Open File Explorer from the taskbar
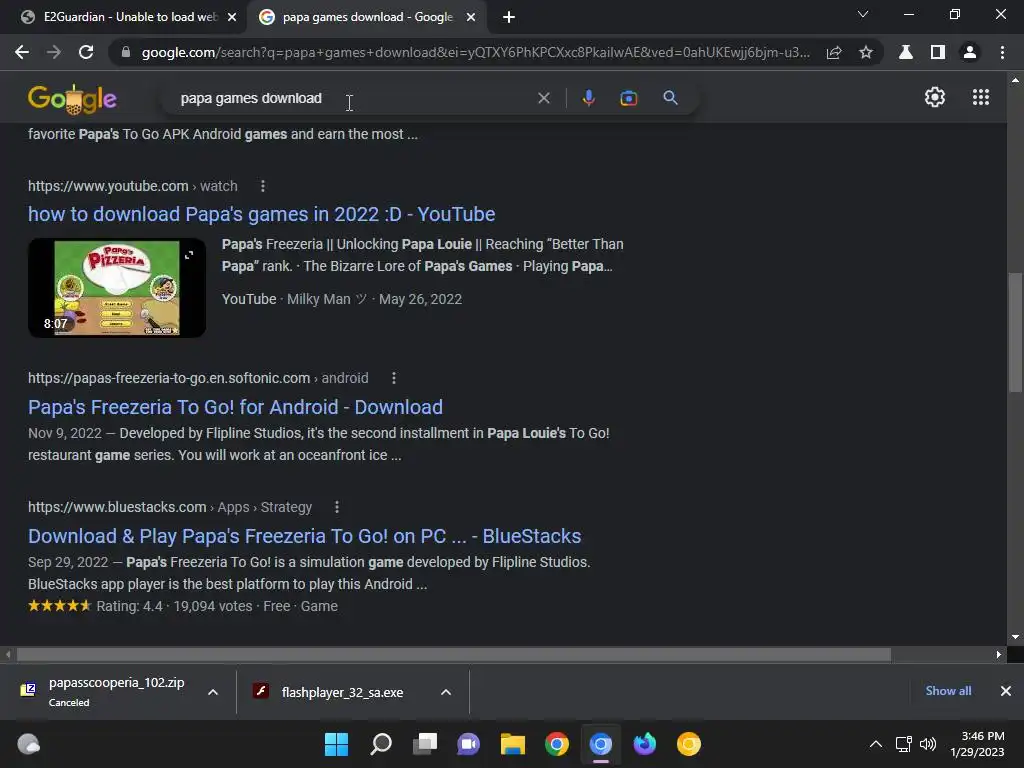The height and width of the screenshot is (768, 1024). tap(513, 744)
